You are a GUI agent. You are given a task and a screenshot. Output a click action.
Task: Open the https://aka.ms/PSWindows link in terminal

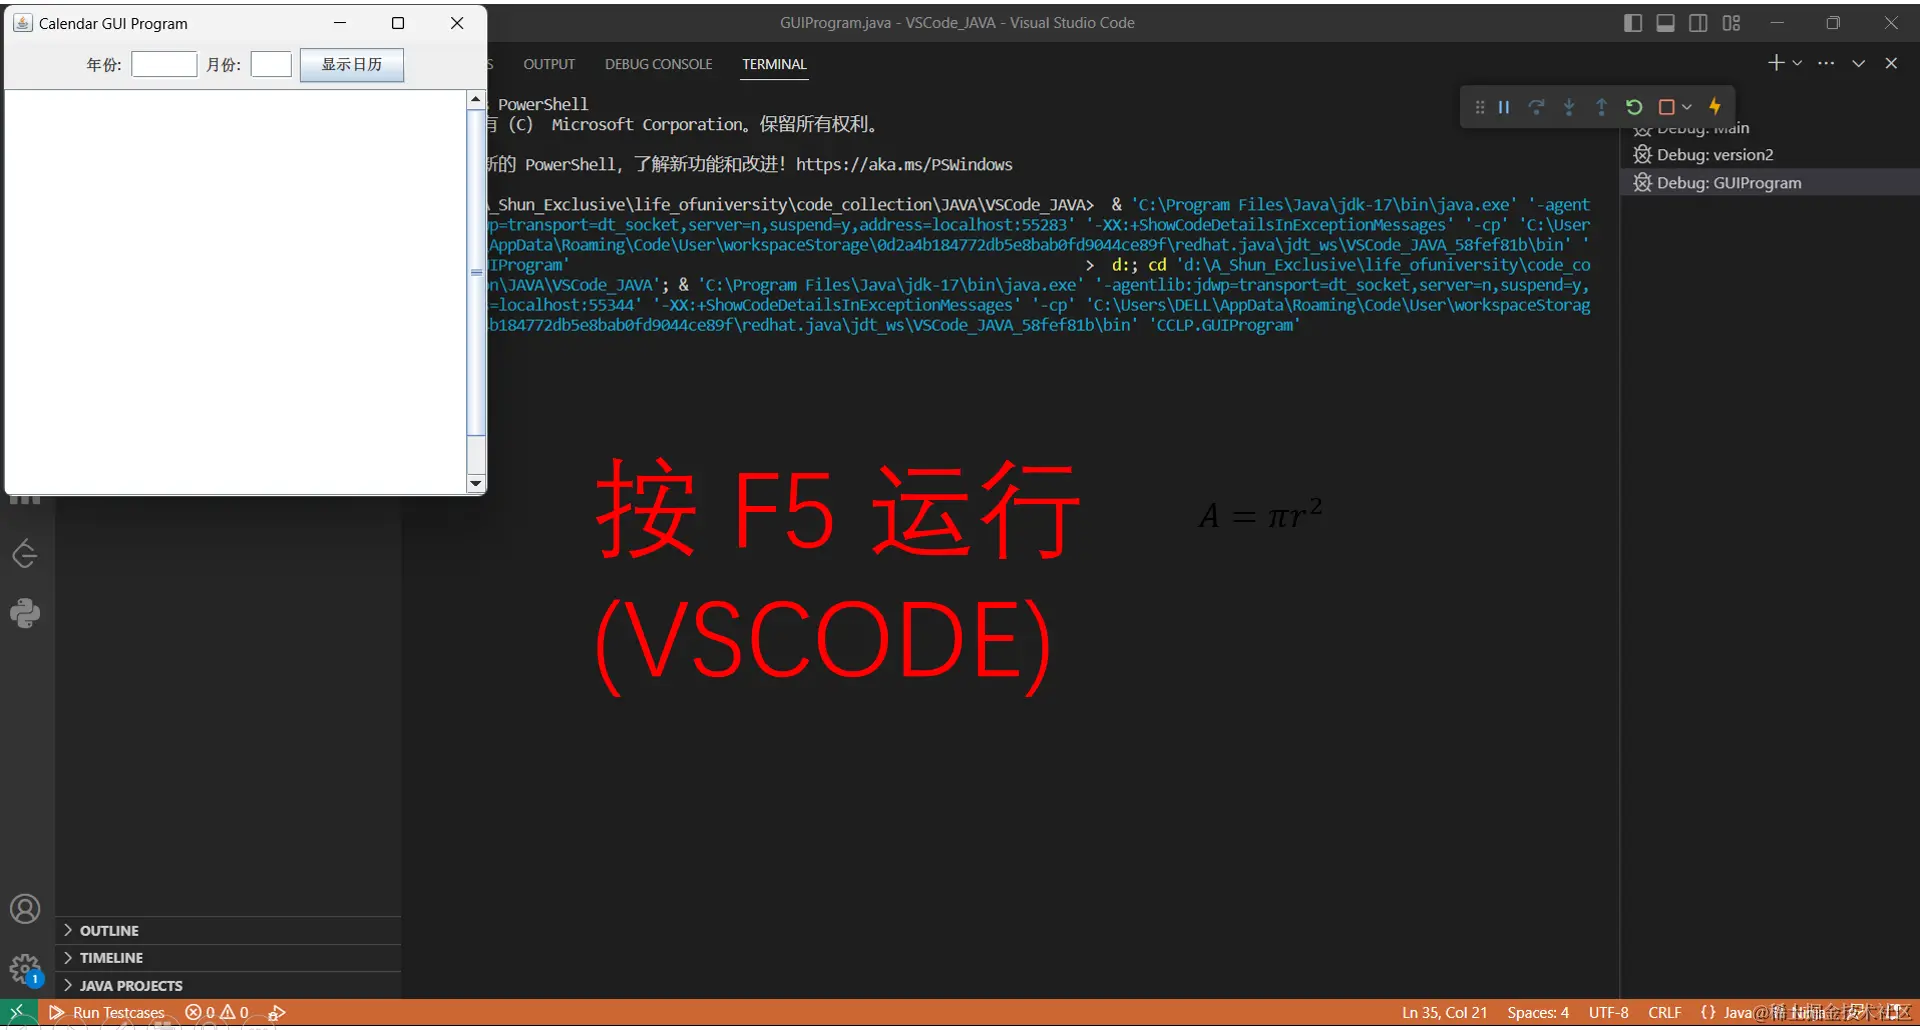pos(904,165)
